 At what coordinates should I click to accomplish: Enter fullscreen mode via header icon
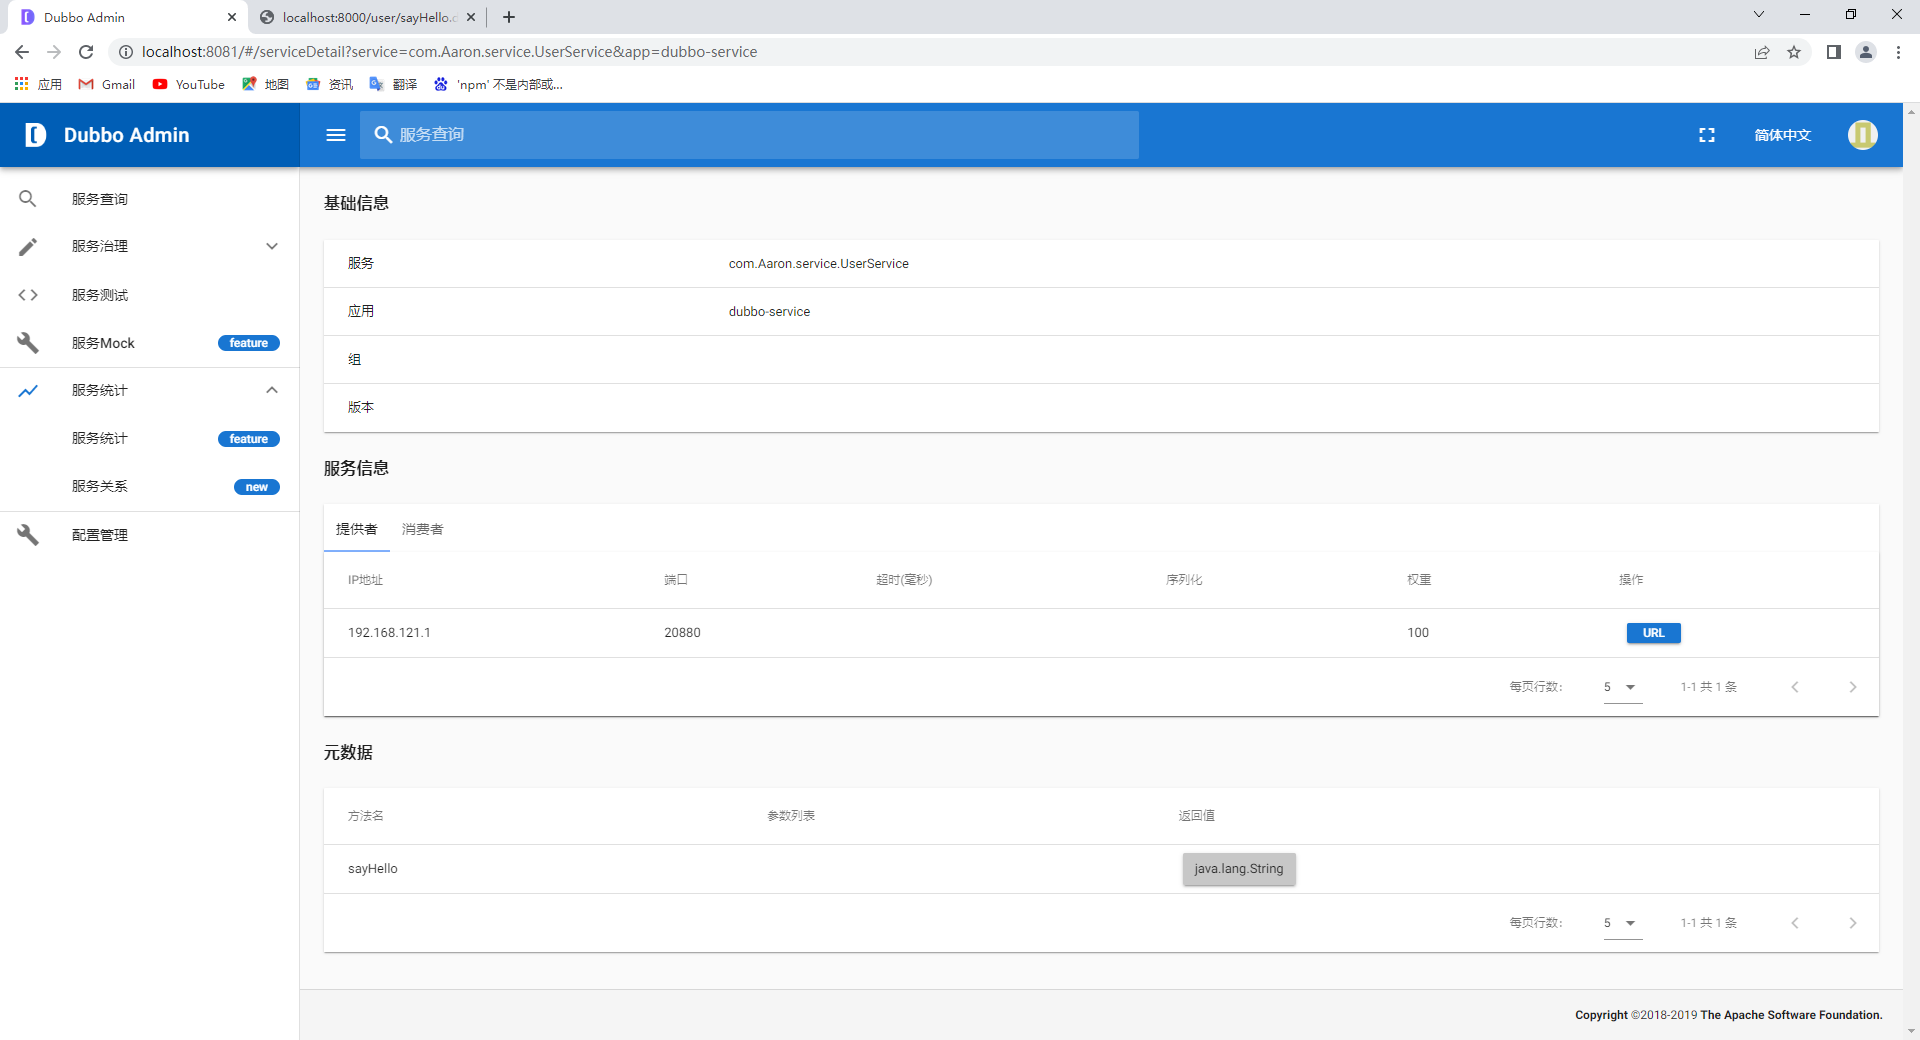(1707, 135)
